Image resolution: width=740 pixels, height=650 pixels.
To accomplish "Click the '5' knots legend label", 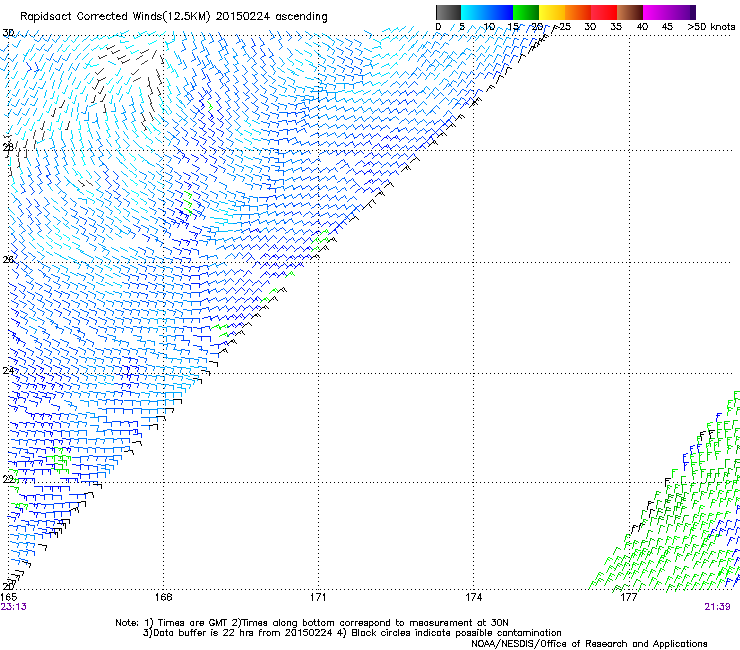I will [x=462, y=27].
